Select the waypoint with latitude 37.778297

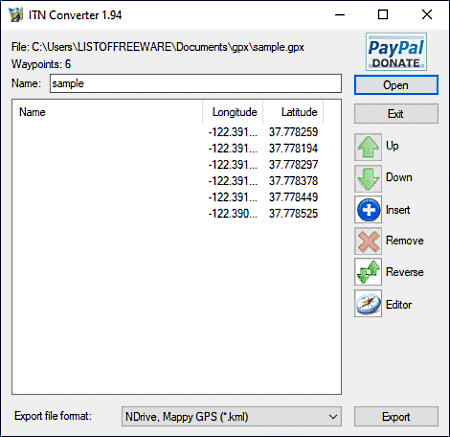[x=168, y=165]
